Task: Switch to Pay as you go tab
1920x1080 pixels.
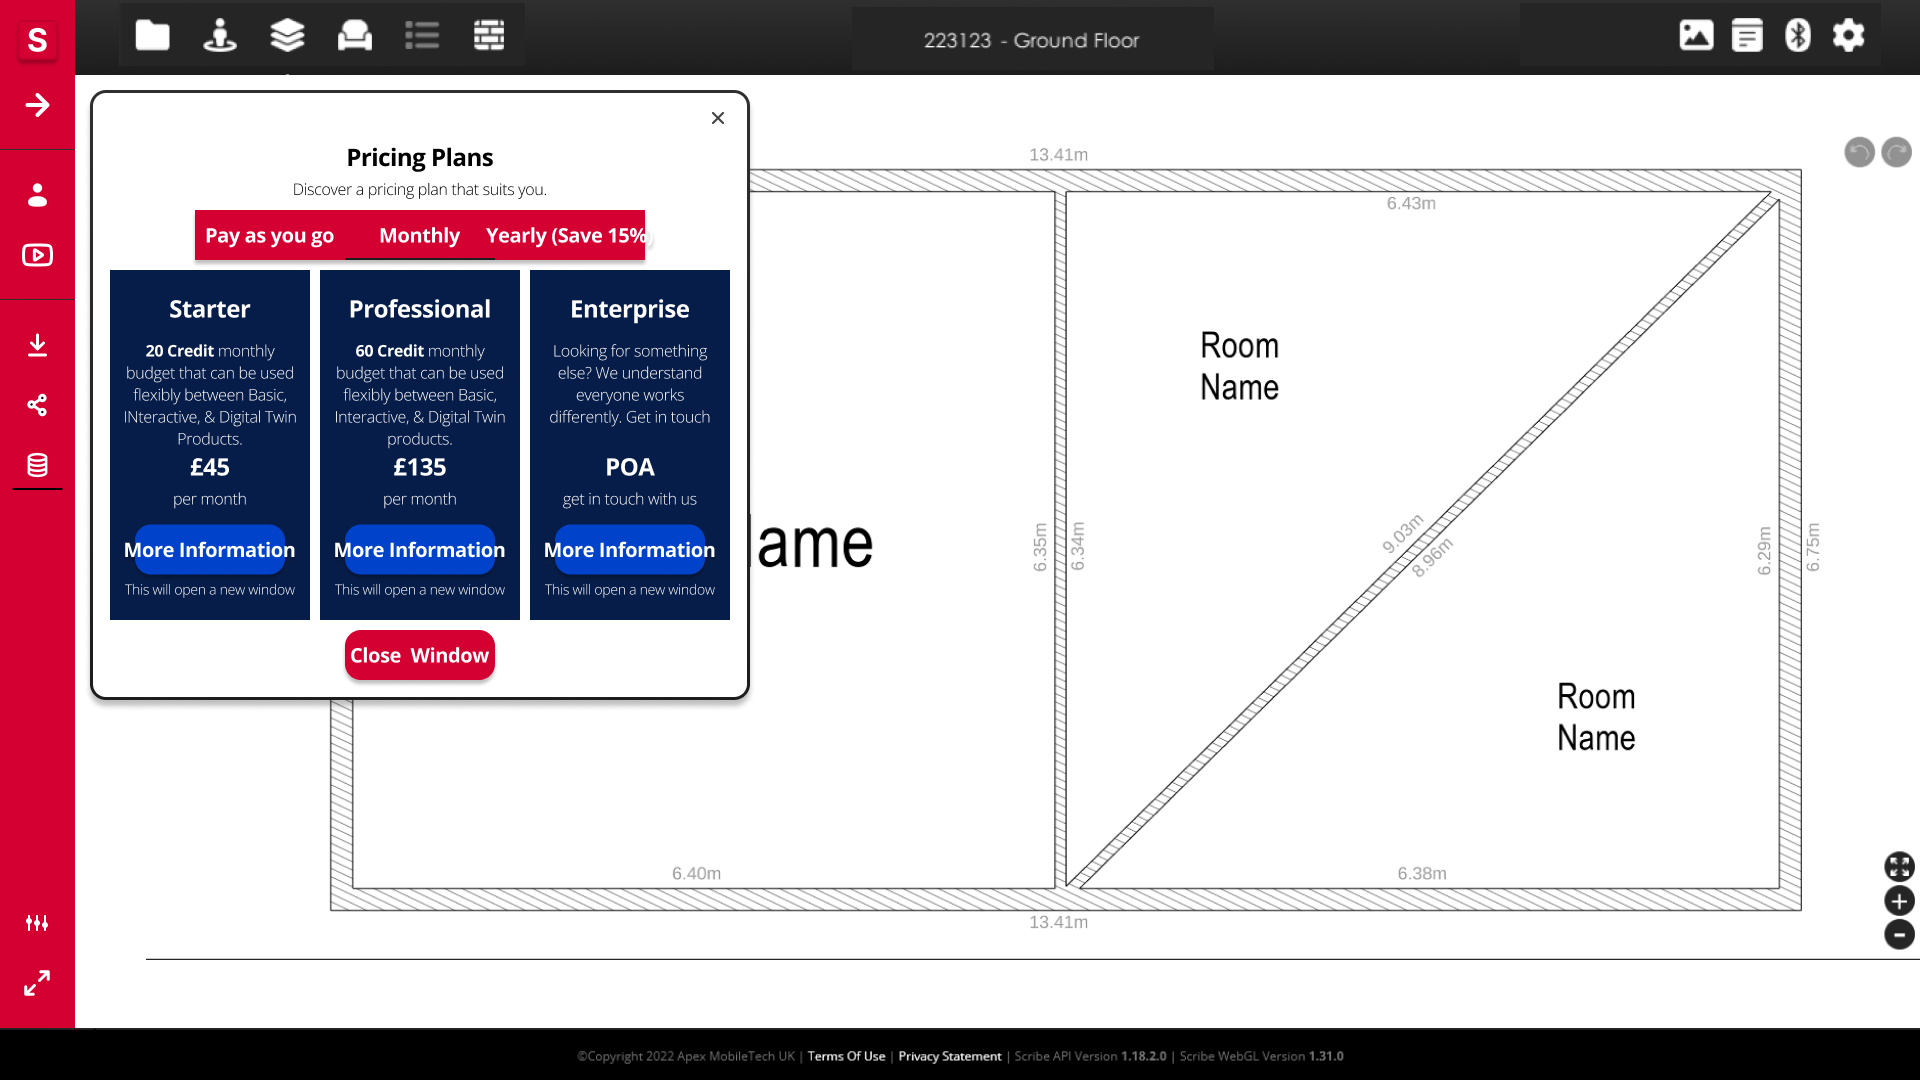Action: (x=269, y=236)
